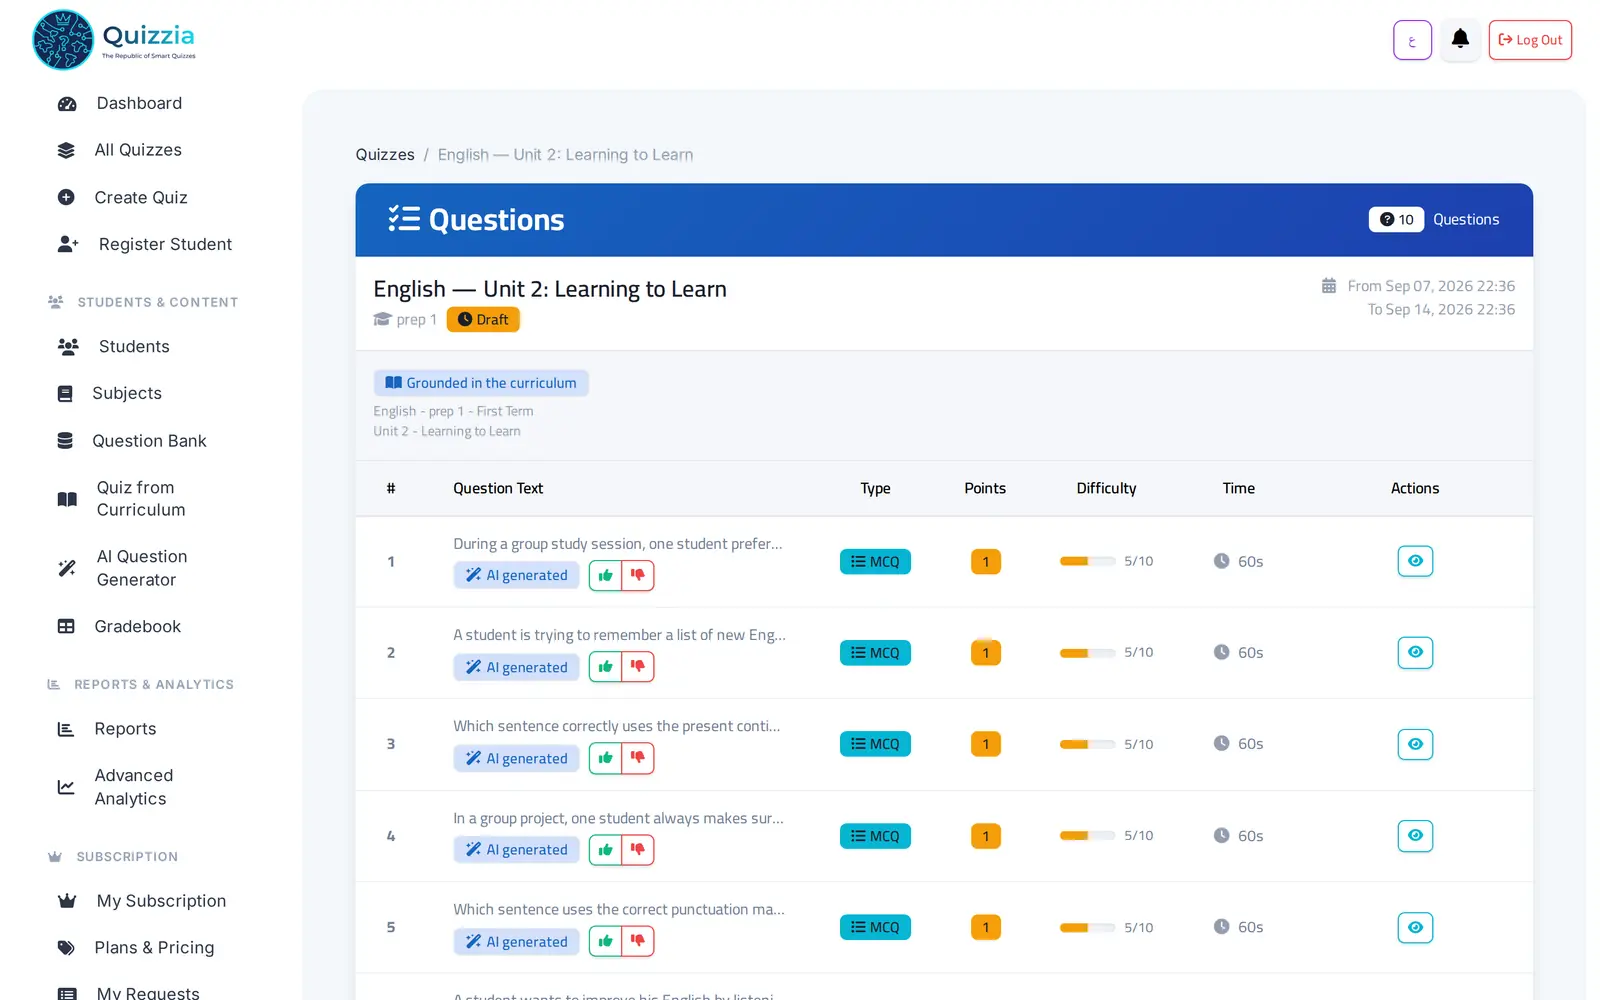The image size is (1600, 1000).
Task: Thumbs up question 2 AI content
Action: click(x=605, y=667)
